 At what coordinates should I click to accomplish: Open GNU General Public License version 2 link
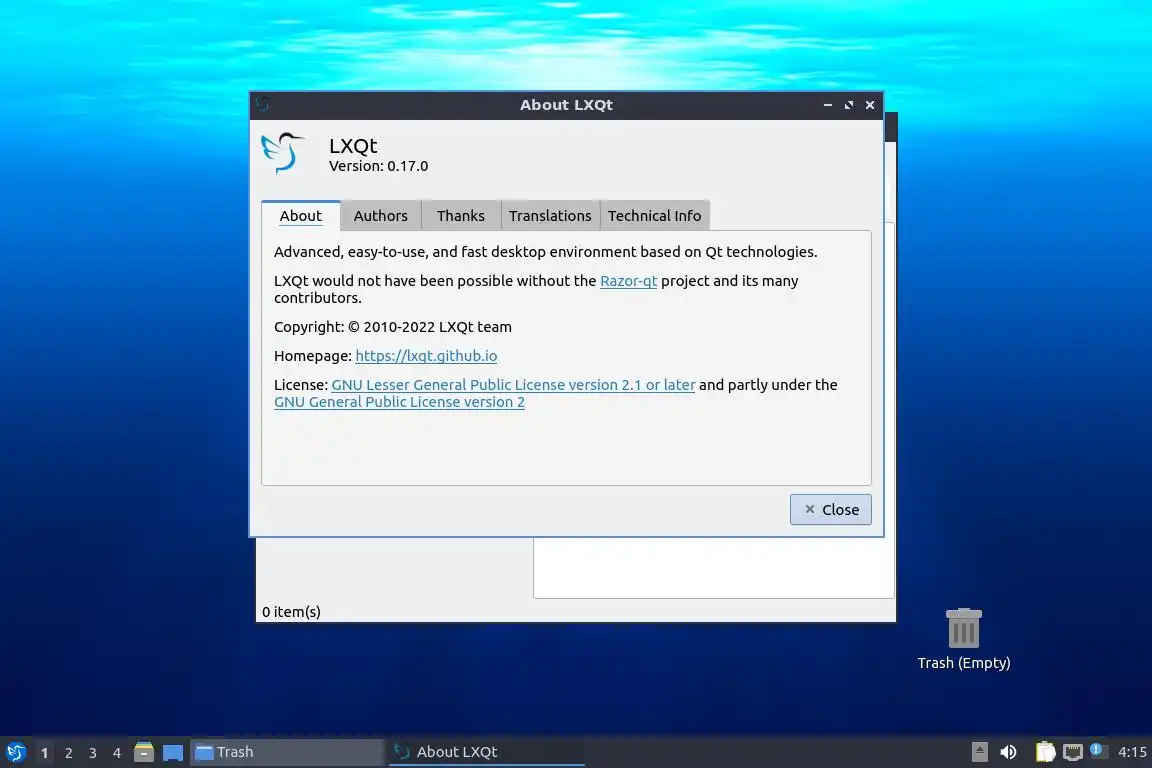(399, 402)
